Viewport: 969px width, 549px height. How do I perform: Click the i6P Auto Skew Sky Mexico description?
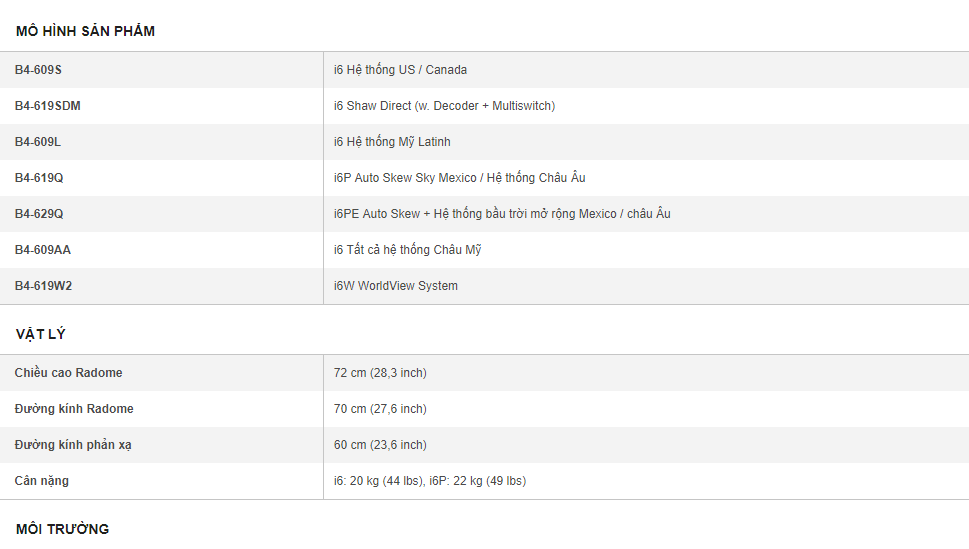pos(459,178)
